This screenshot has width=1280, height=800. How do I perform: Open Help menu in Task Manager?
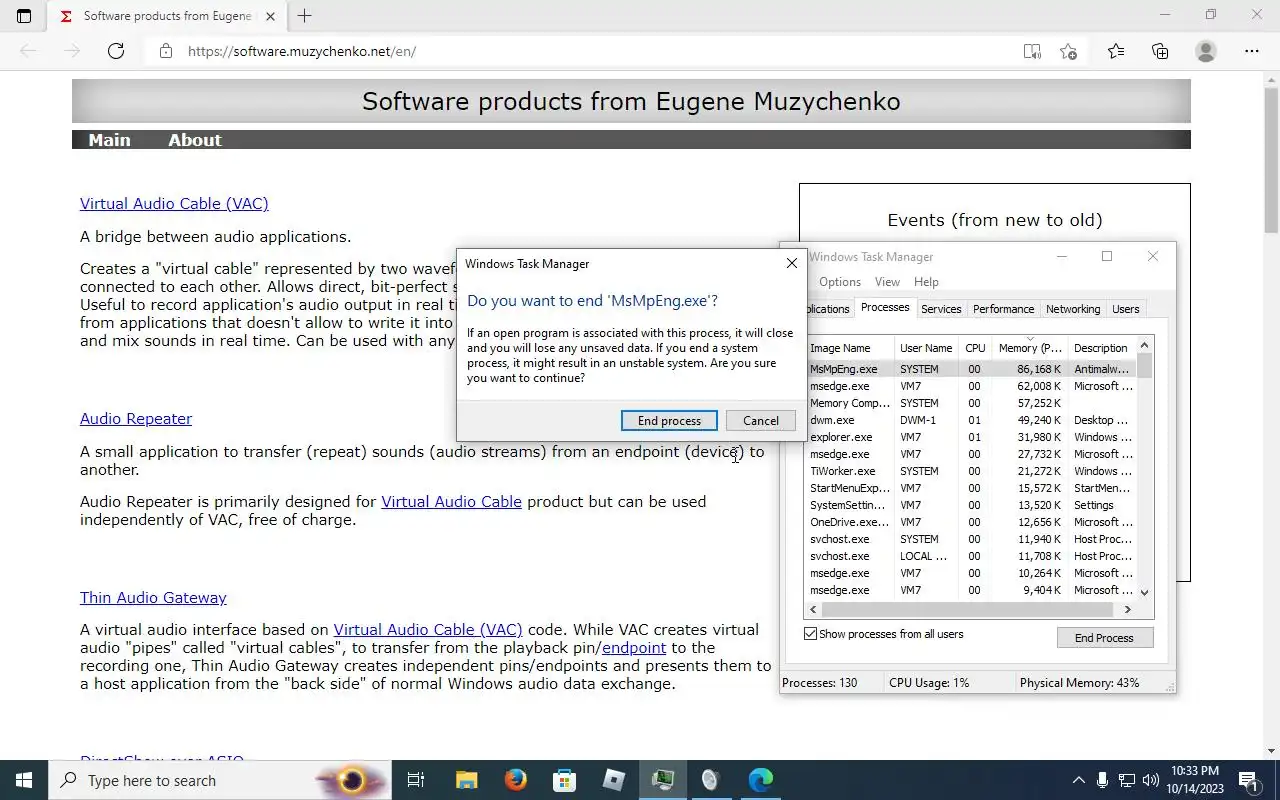click(x=926, y=282)
